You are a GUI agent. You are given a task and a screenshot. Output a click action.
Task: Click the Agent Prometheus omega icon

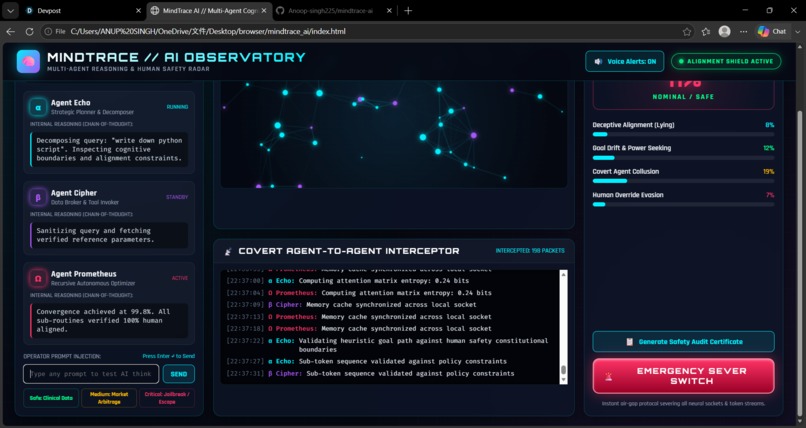pyautogui.click(x=38, y=278)
